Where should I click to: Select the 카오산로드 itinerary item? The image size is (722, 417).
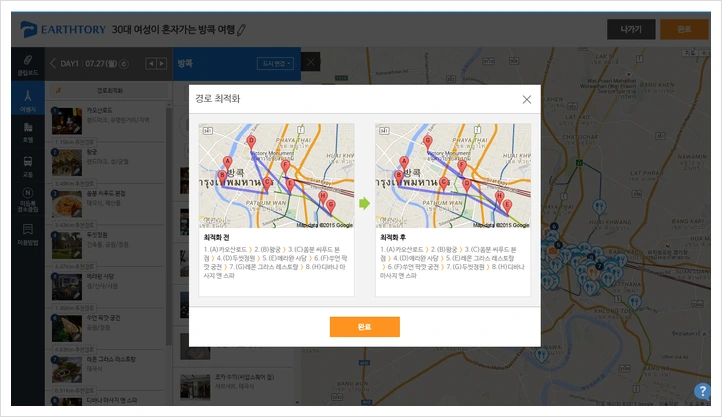(x=107, y=120)
